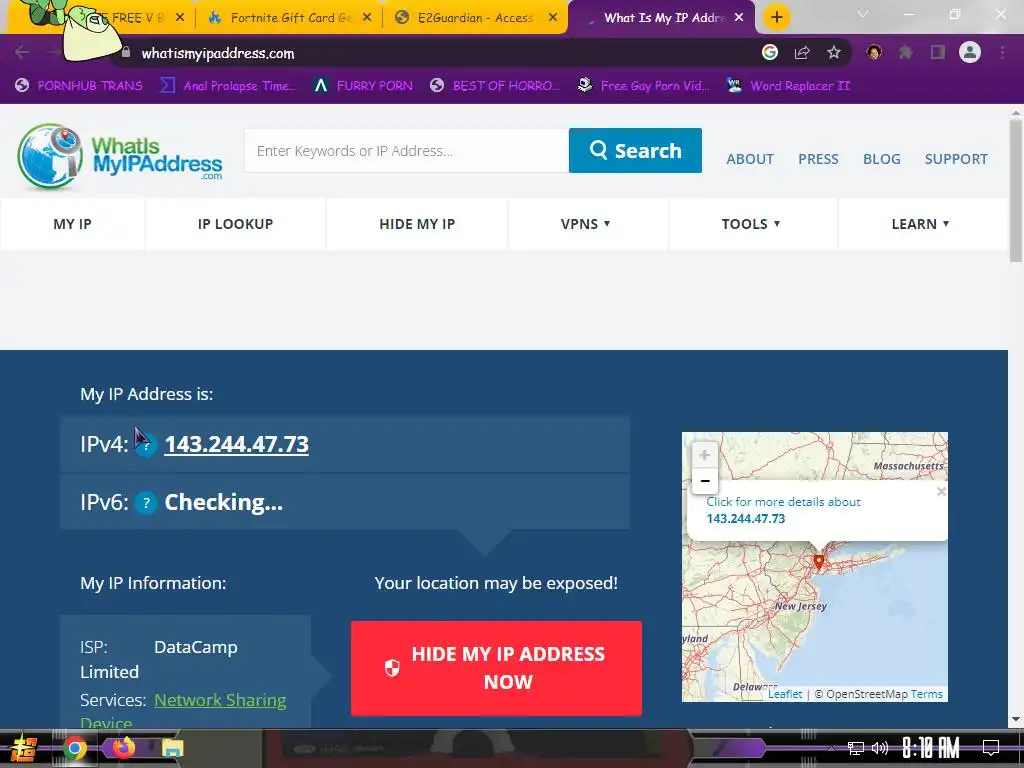Open the Leaflet attribution link
1024x768 pixels.
(785, 694)
